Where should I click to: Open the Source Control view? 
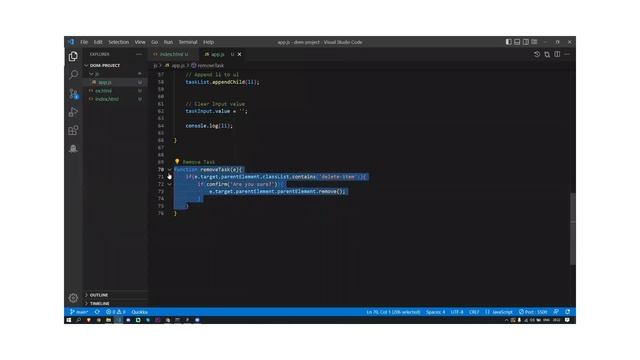coord(73,93)
